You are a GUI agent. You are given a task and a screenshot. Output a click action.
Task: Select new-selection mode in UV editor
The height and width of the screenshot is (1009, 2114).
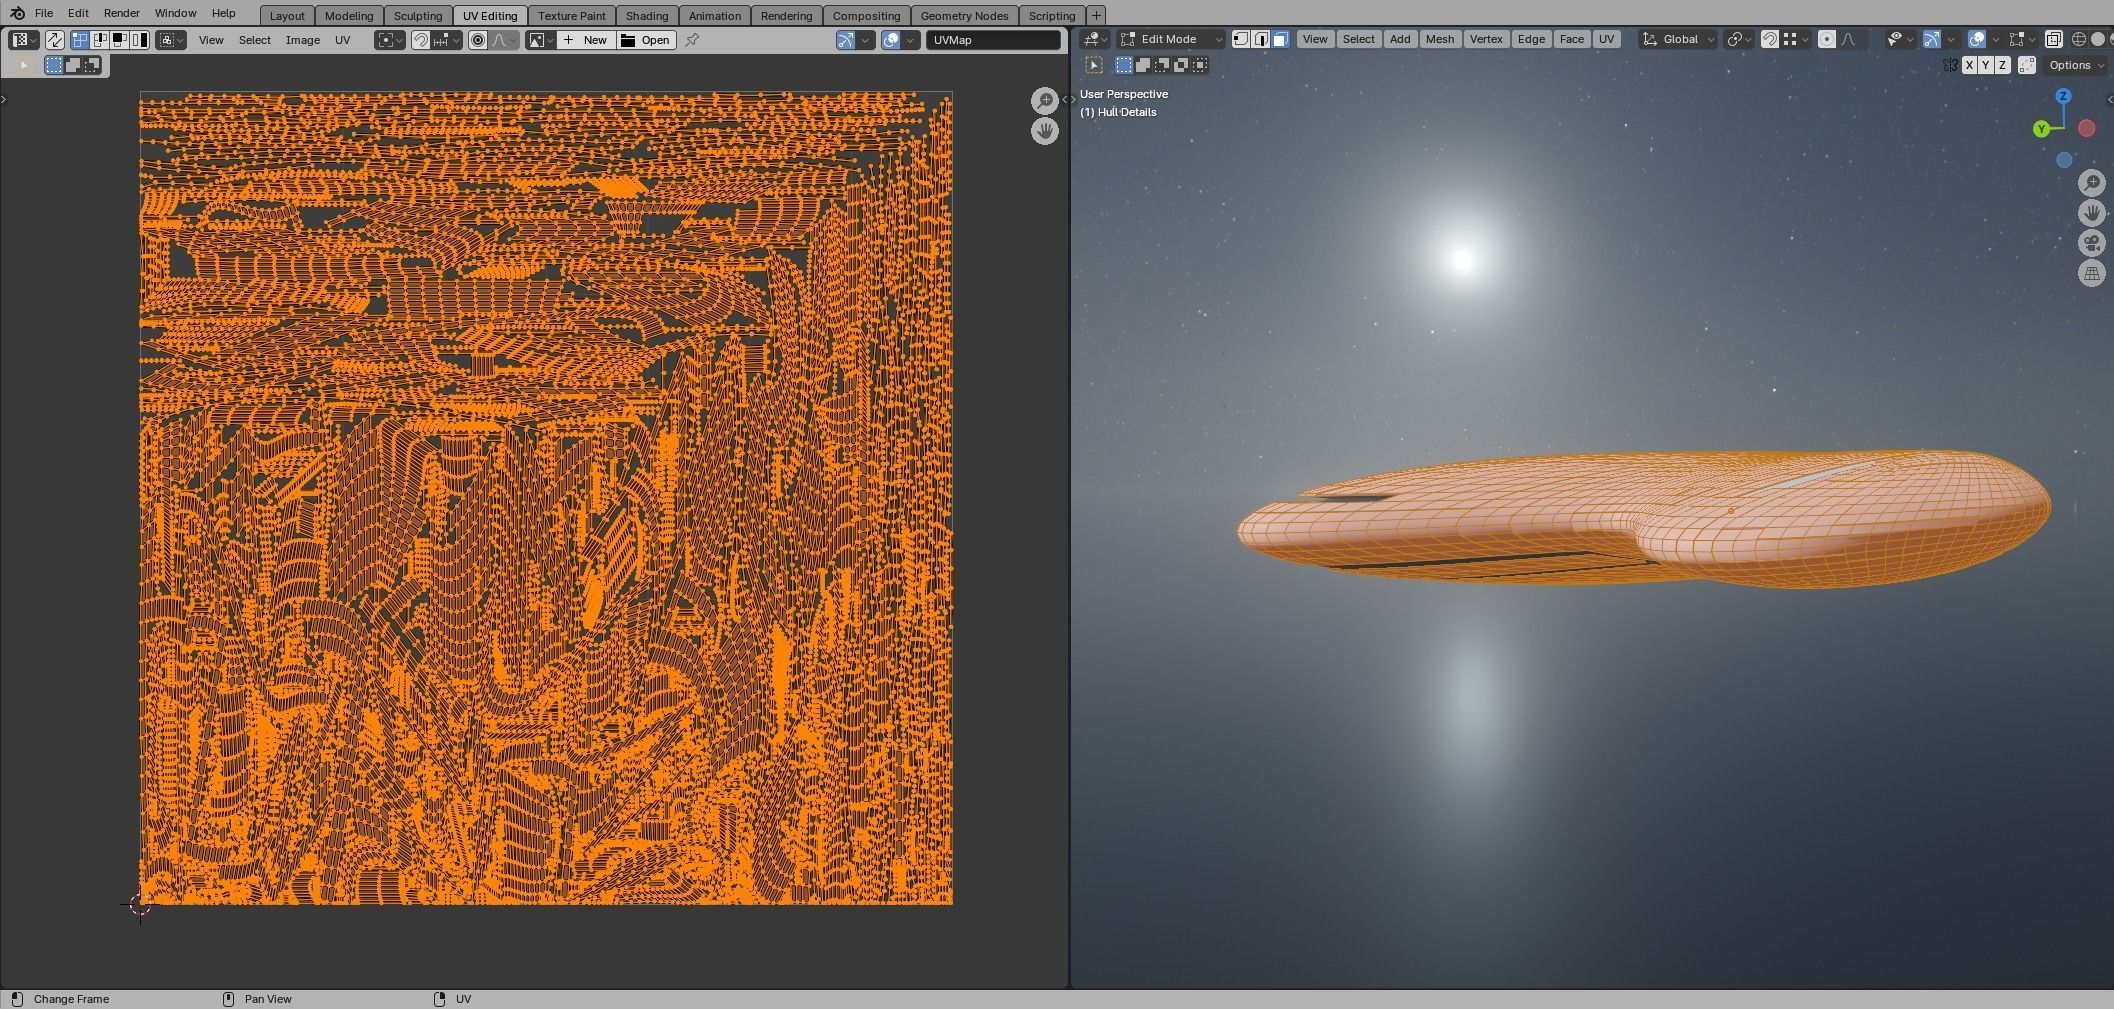click(53, 65)
